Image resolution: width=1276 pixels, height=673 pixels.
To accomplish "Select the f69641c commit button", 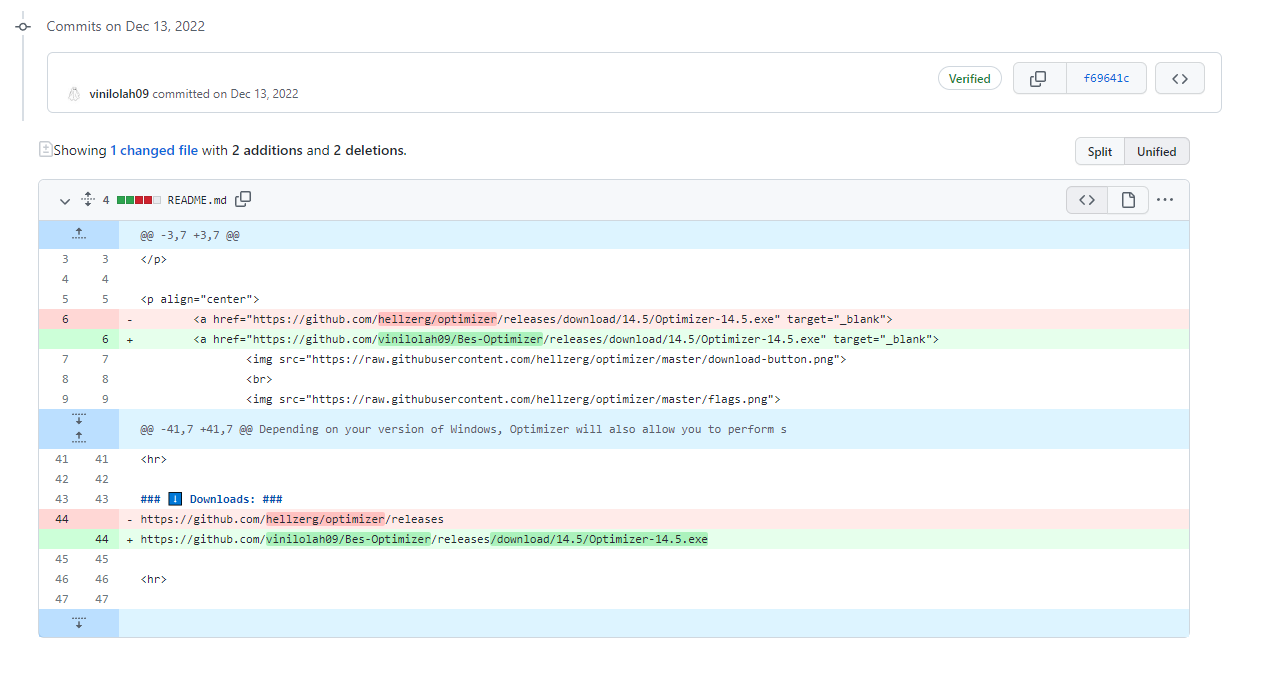I will pos(1106,77).
